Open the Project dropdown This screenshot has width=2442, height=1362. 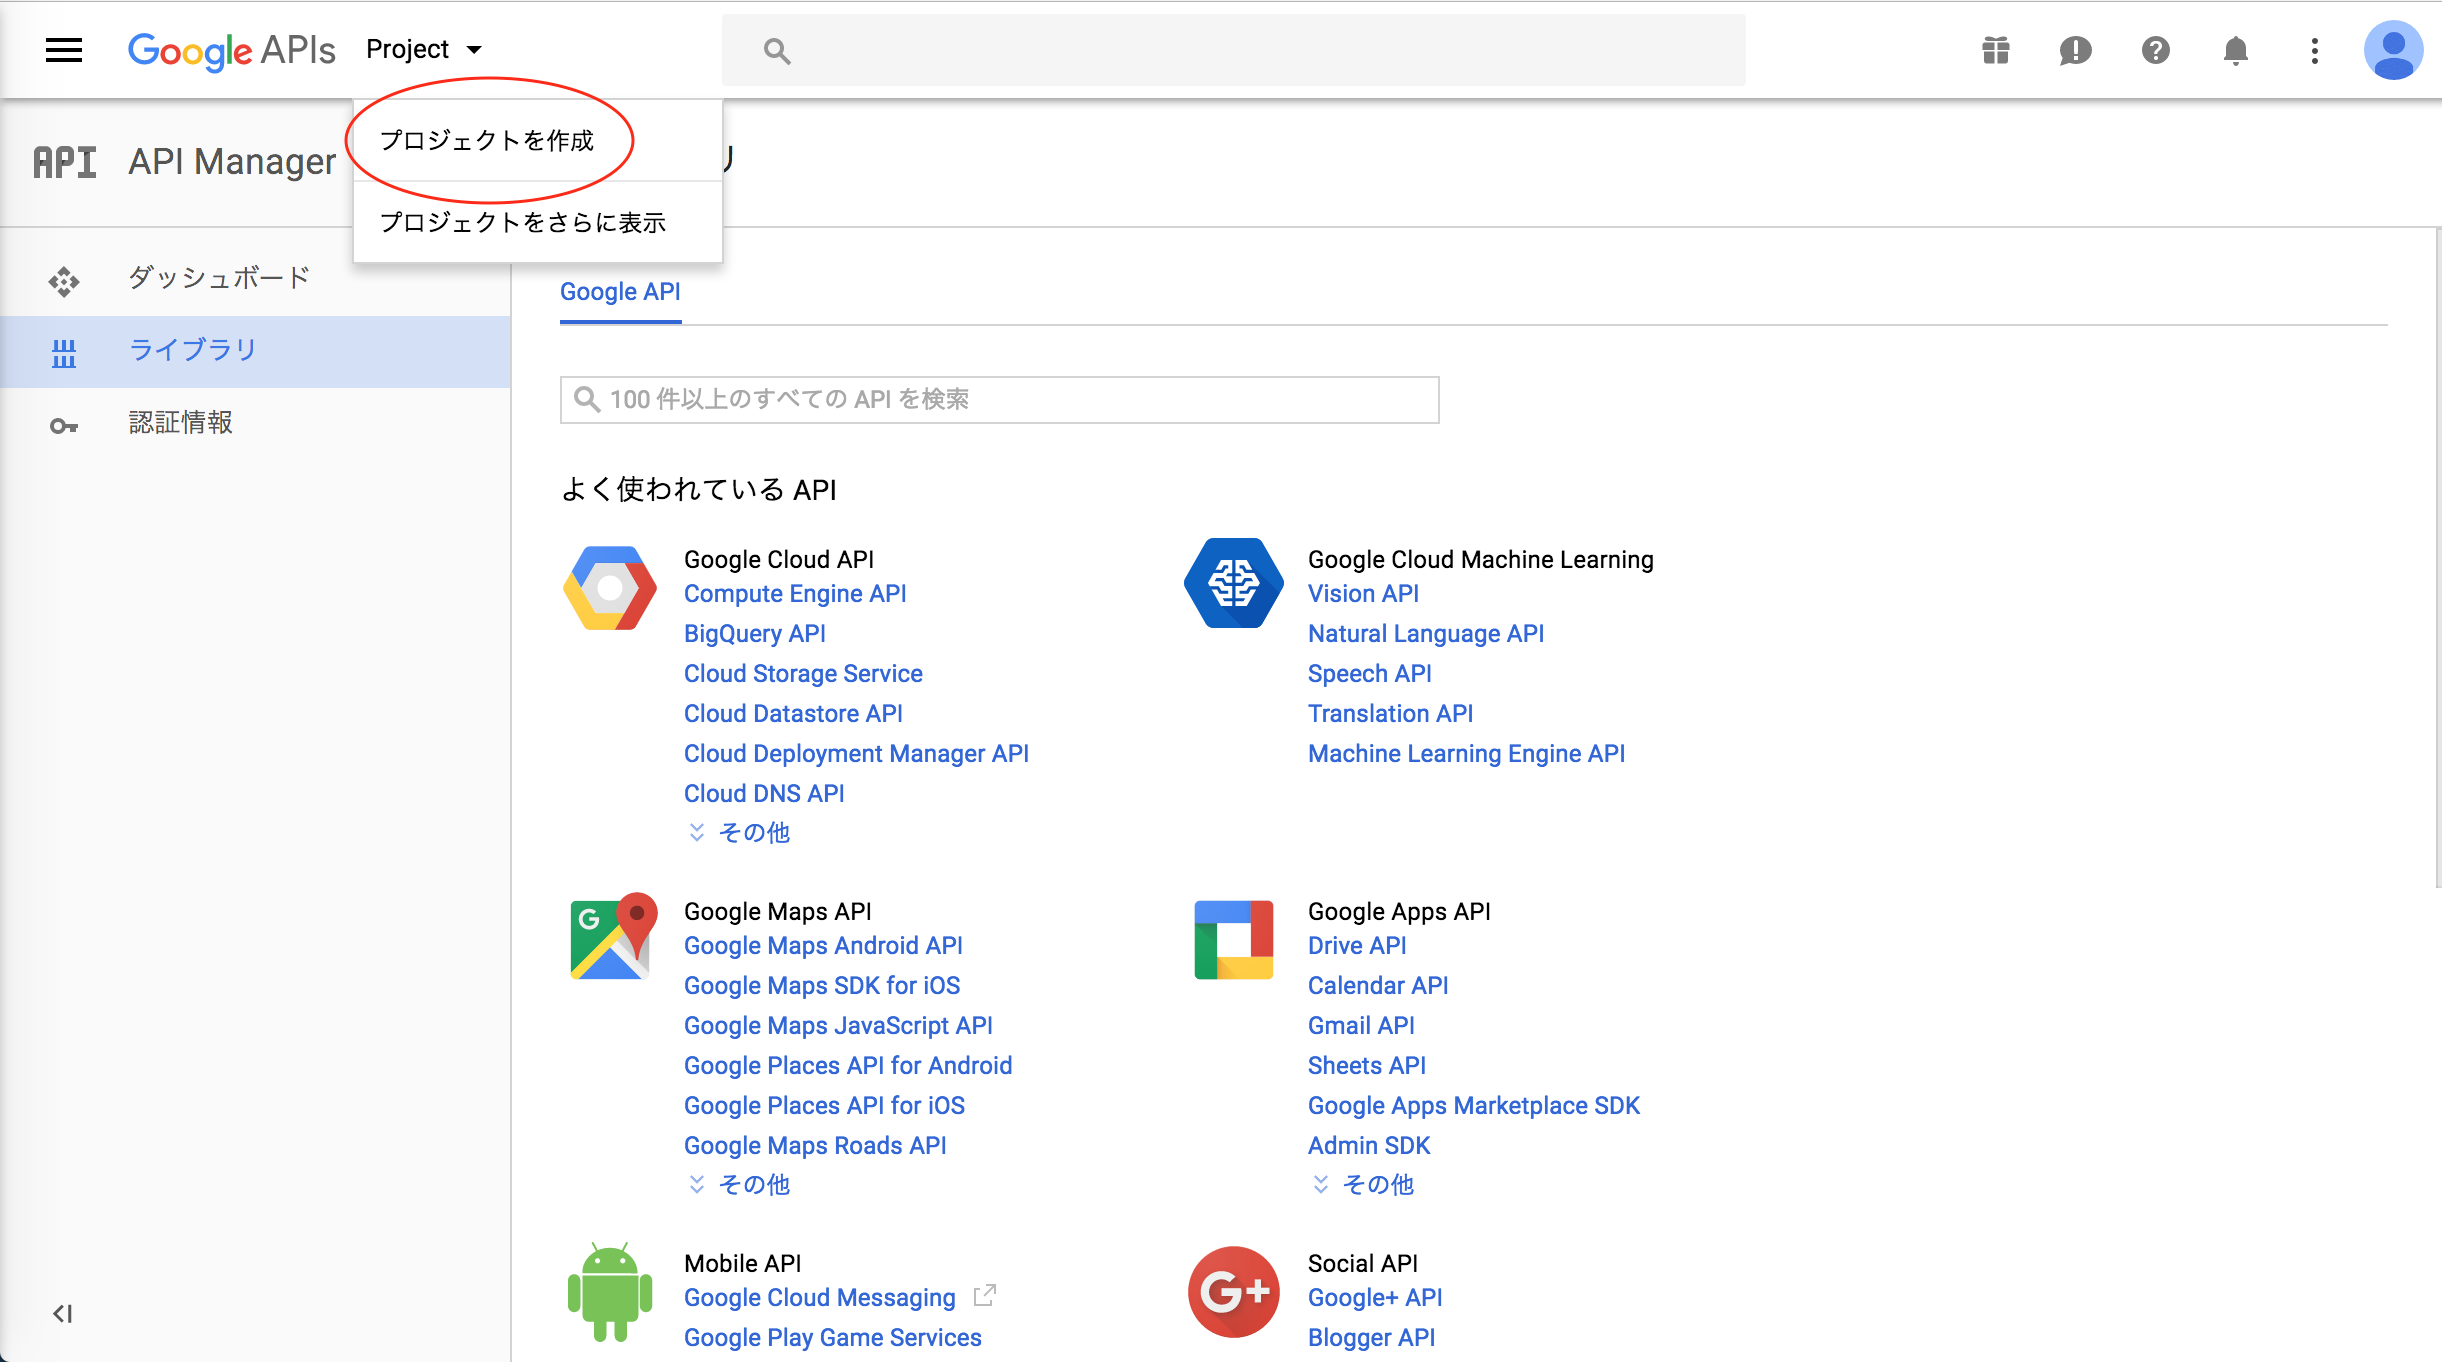[x=424, y=48]
